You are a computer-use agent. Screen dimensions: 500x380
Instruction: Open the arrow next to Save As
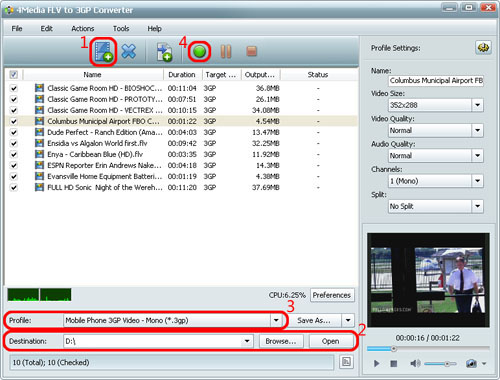pyautogui.click(x=348, y=320)
